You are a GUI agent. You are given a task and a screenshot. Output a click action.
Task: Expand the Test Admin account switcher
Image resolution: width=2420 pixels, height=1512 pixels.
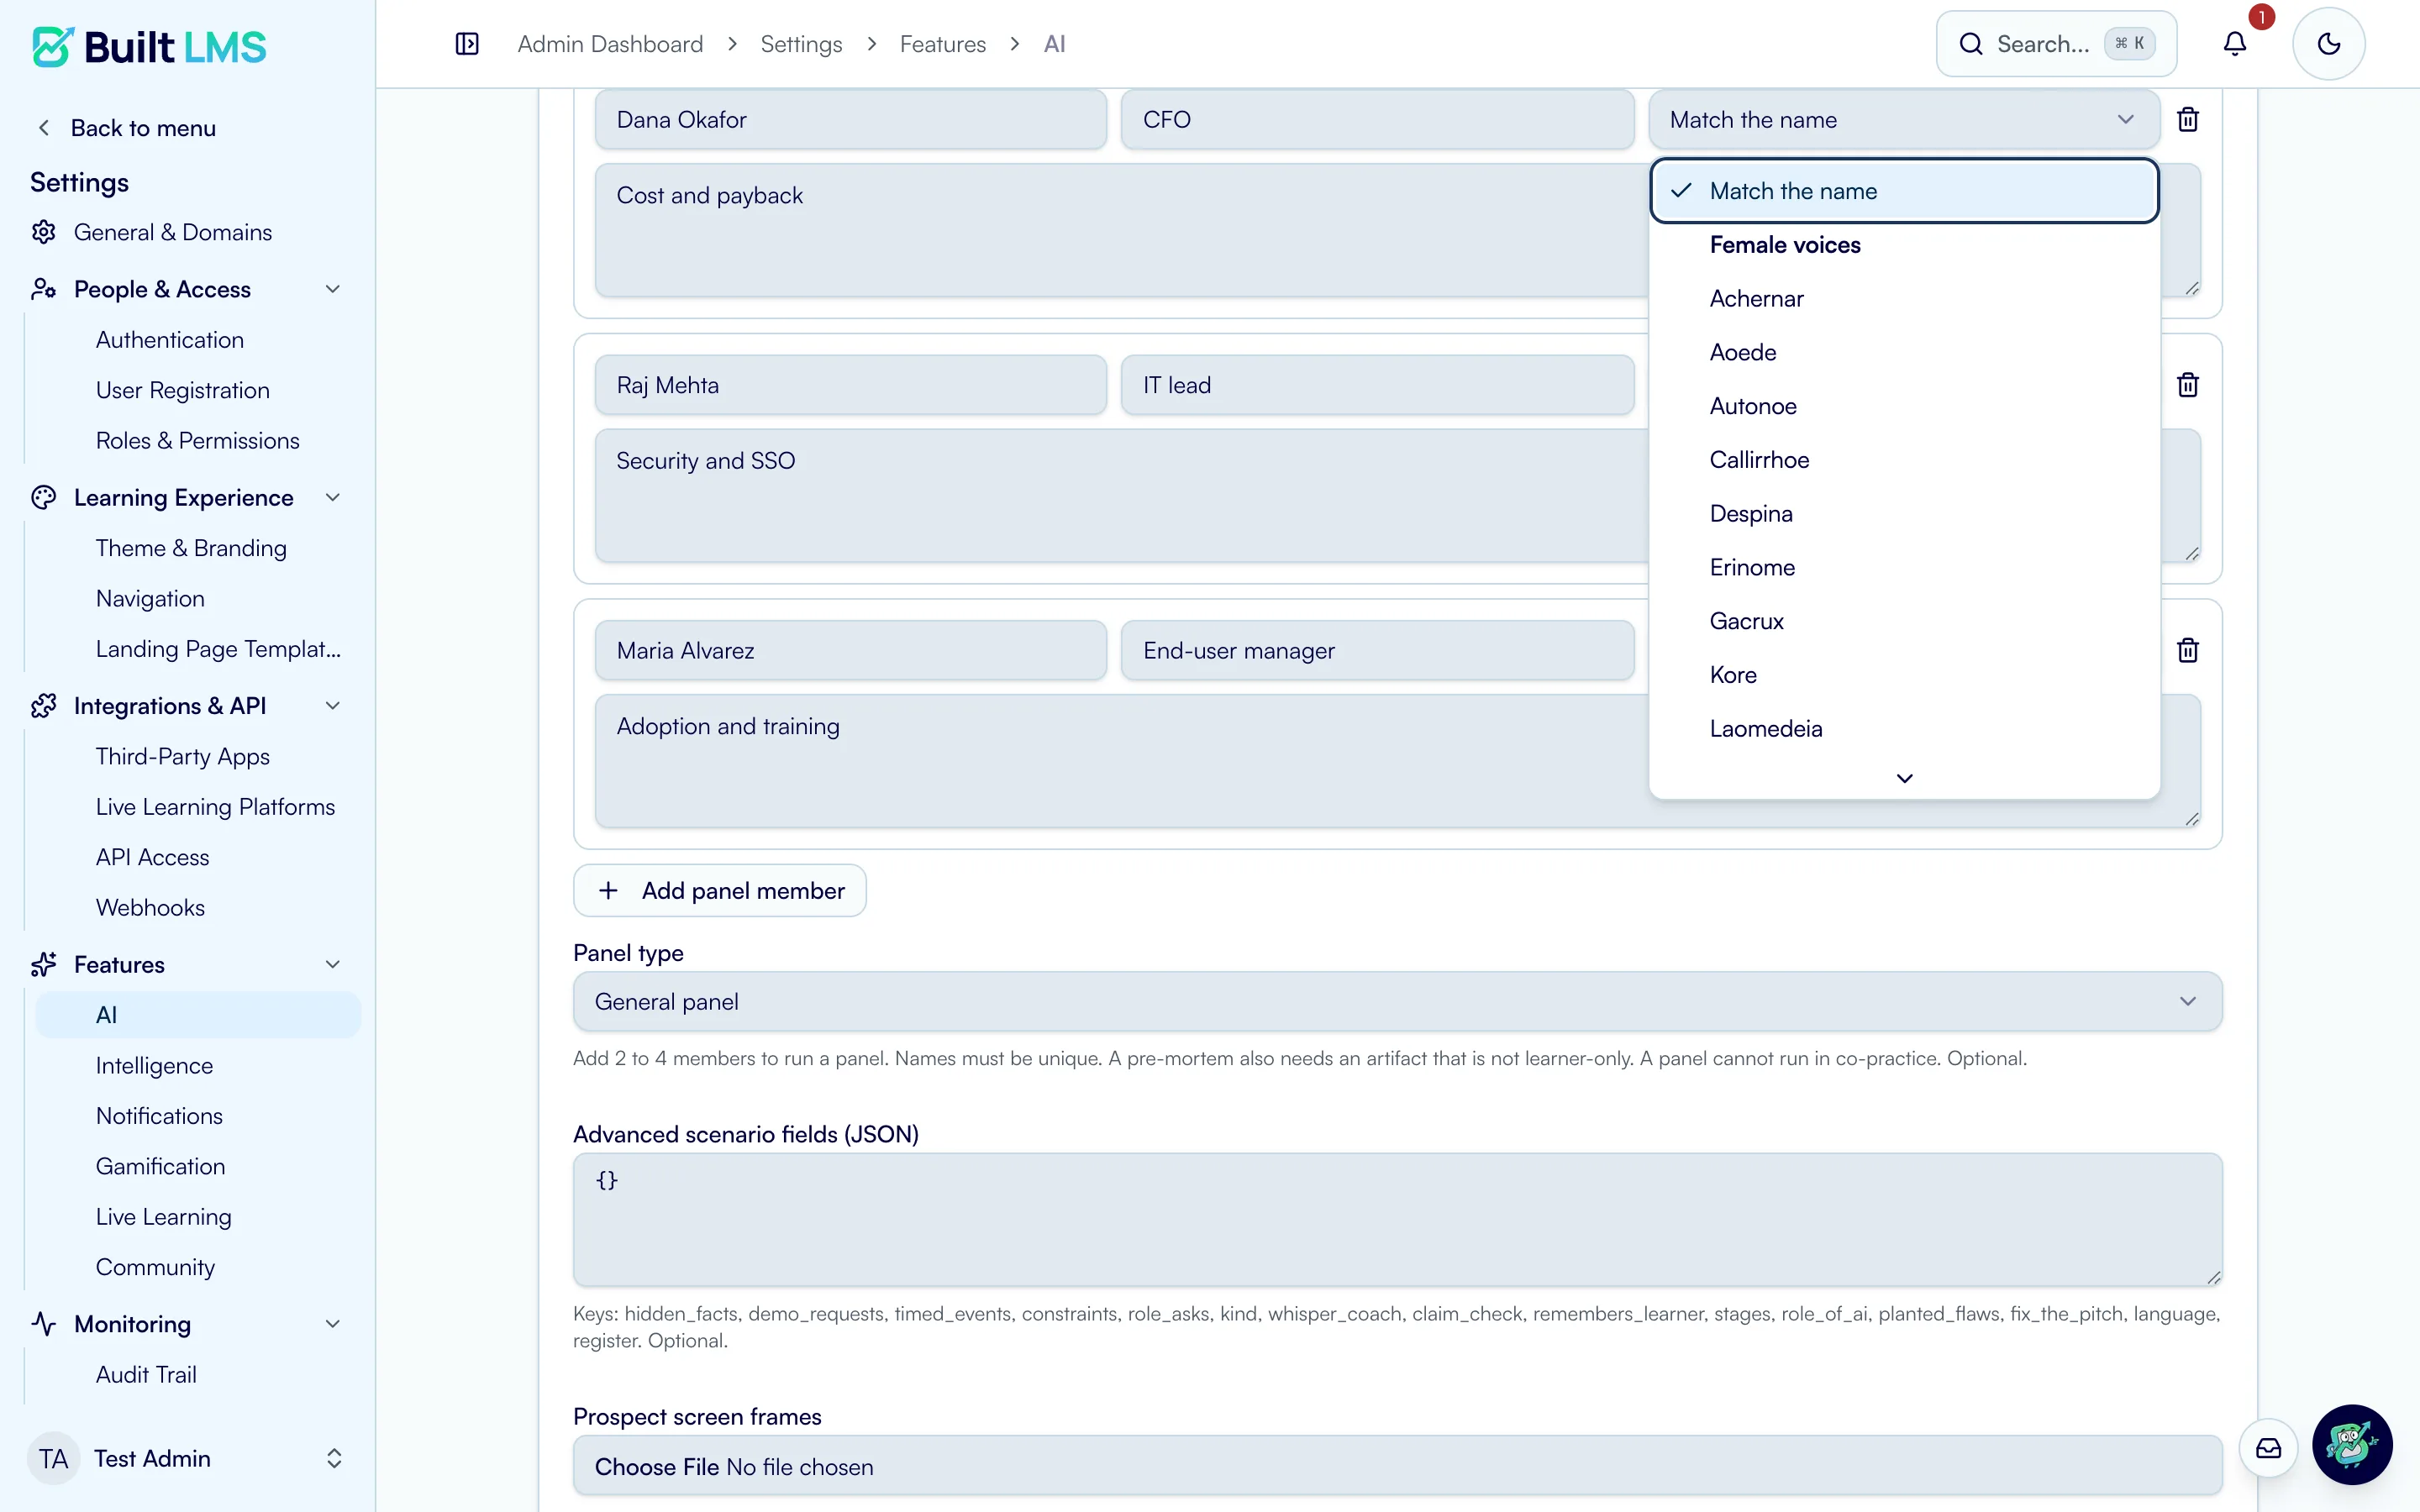[x=187, y=1459]
